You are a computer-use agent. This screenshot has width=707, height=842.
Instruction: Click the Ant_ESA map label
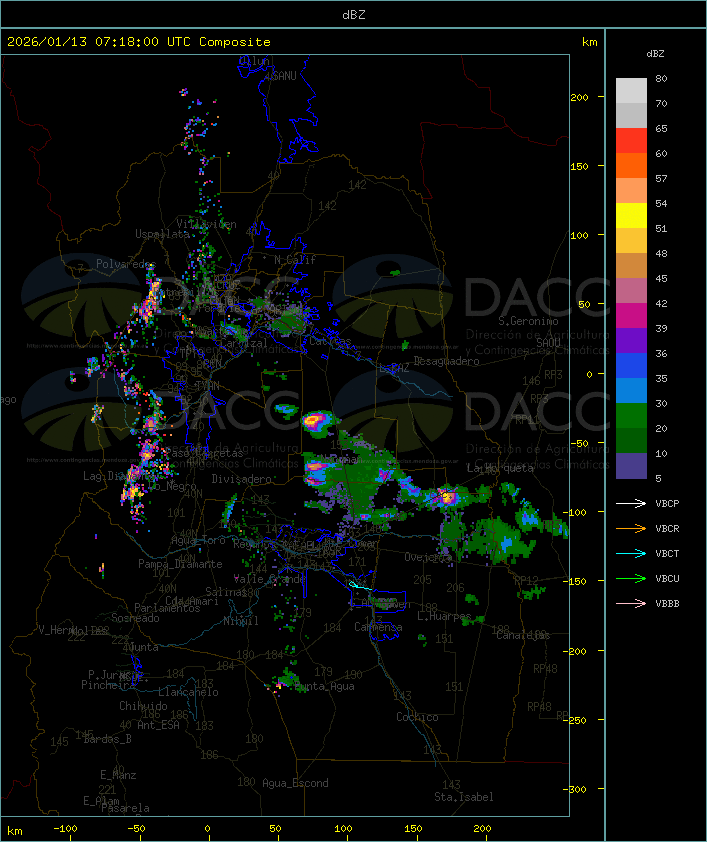point(158,725)
